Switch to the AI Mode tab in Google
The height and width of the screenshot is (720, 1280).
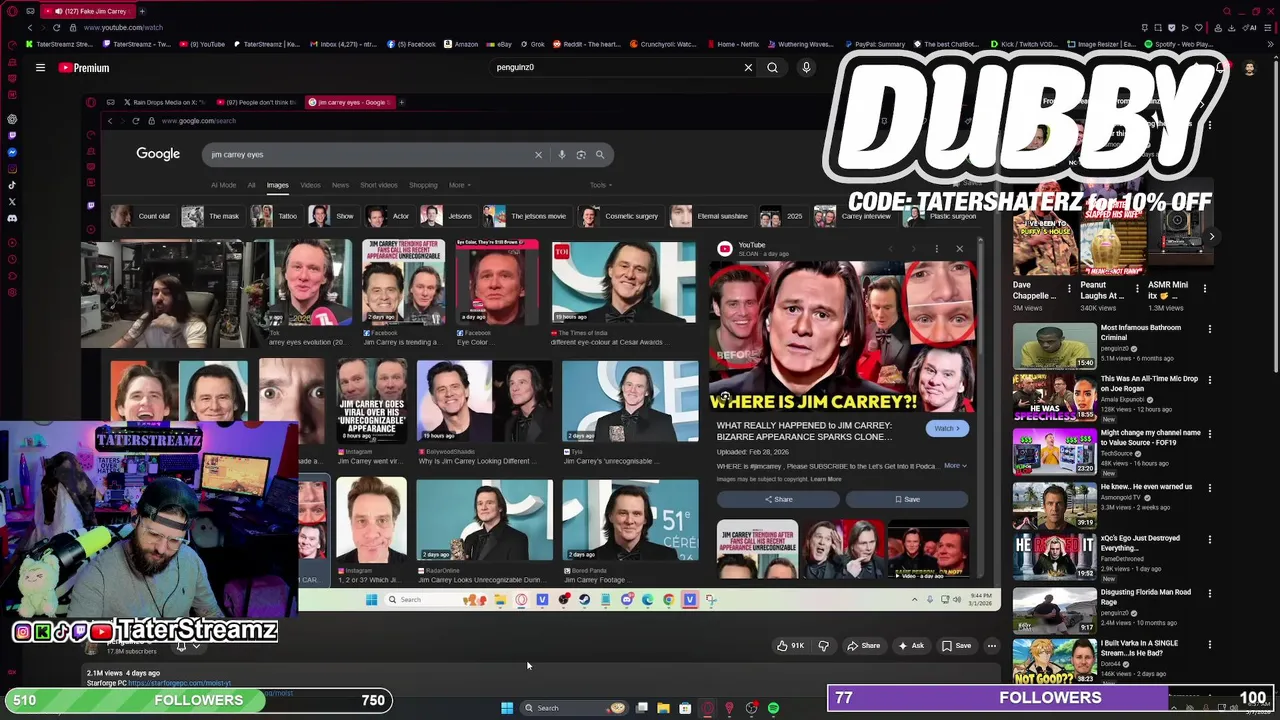[x=223, y=185]
